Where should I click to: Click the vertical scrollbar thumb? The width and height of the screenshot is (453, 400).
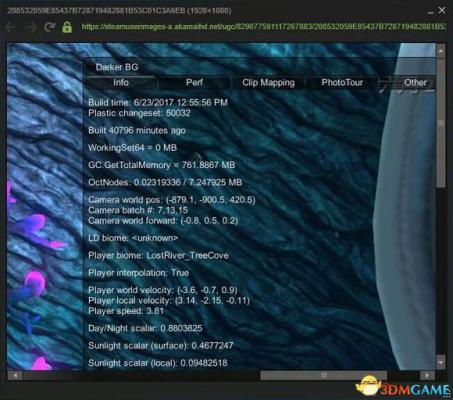pyautogui.click(x=441, y=123)
